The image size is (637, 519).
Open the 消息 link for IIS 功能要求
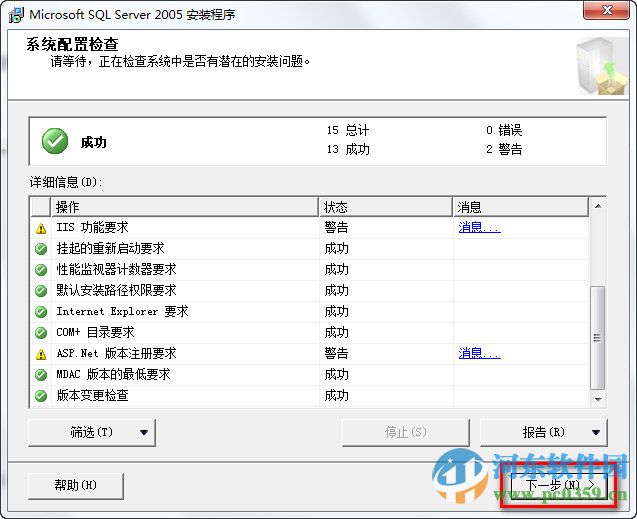pyautogui.click(x=479, y=227)
